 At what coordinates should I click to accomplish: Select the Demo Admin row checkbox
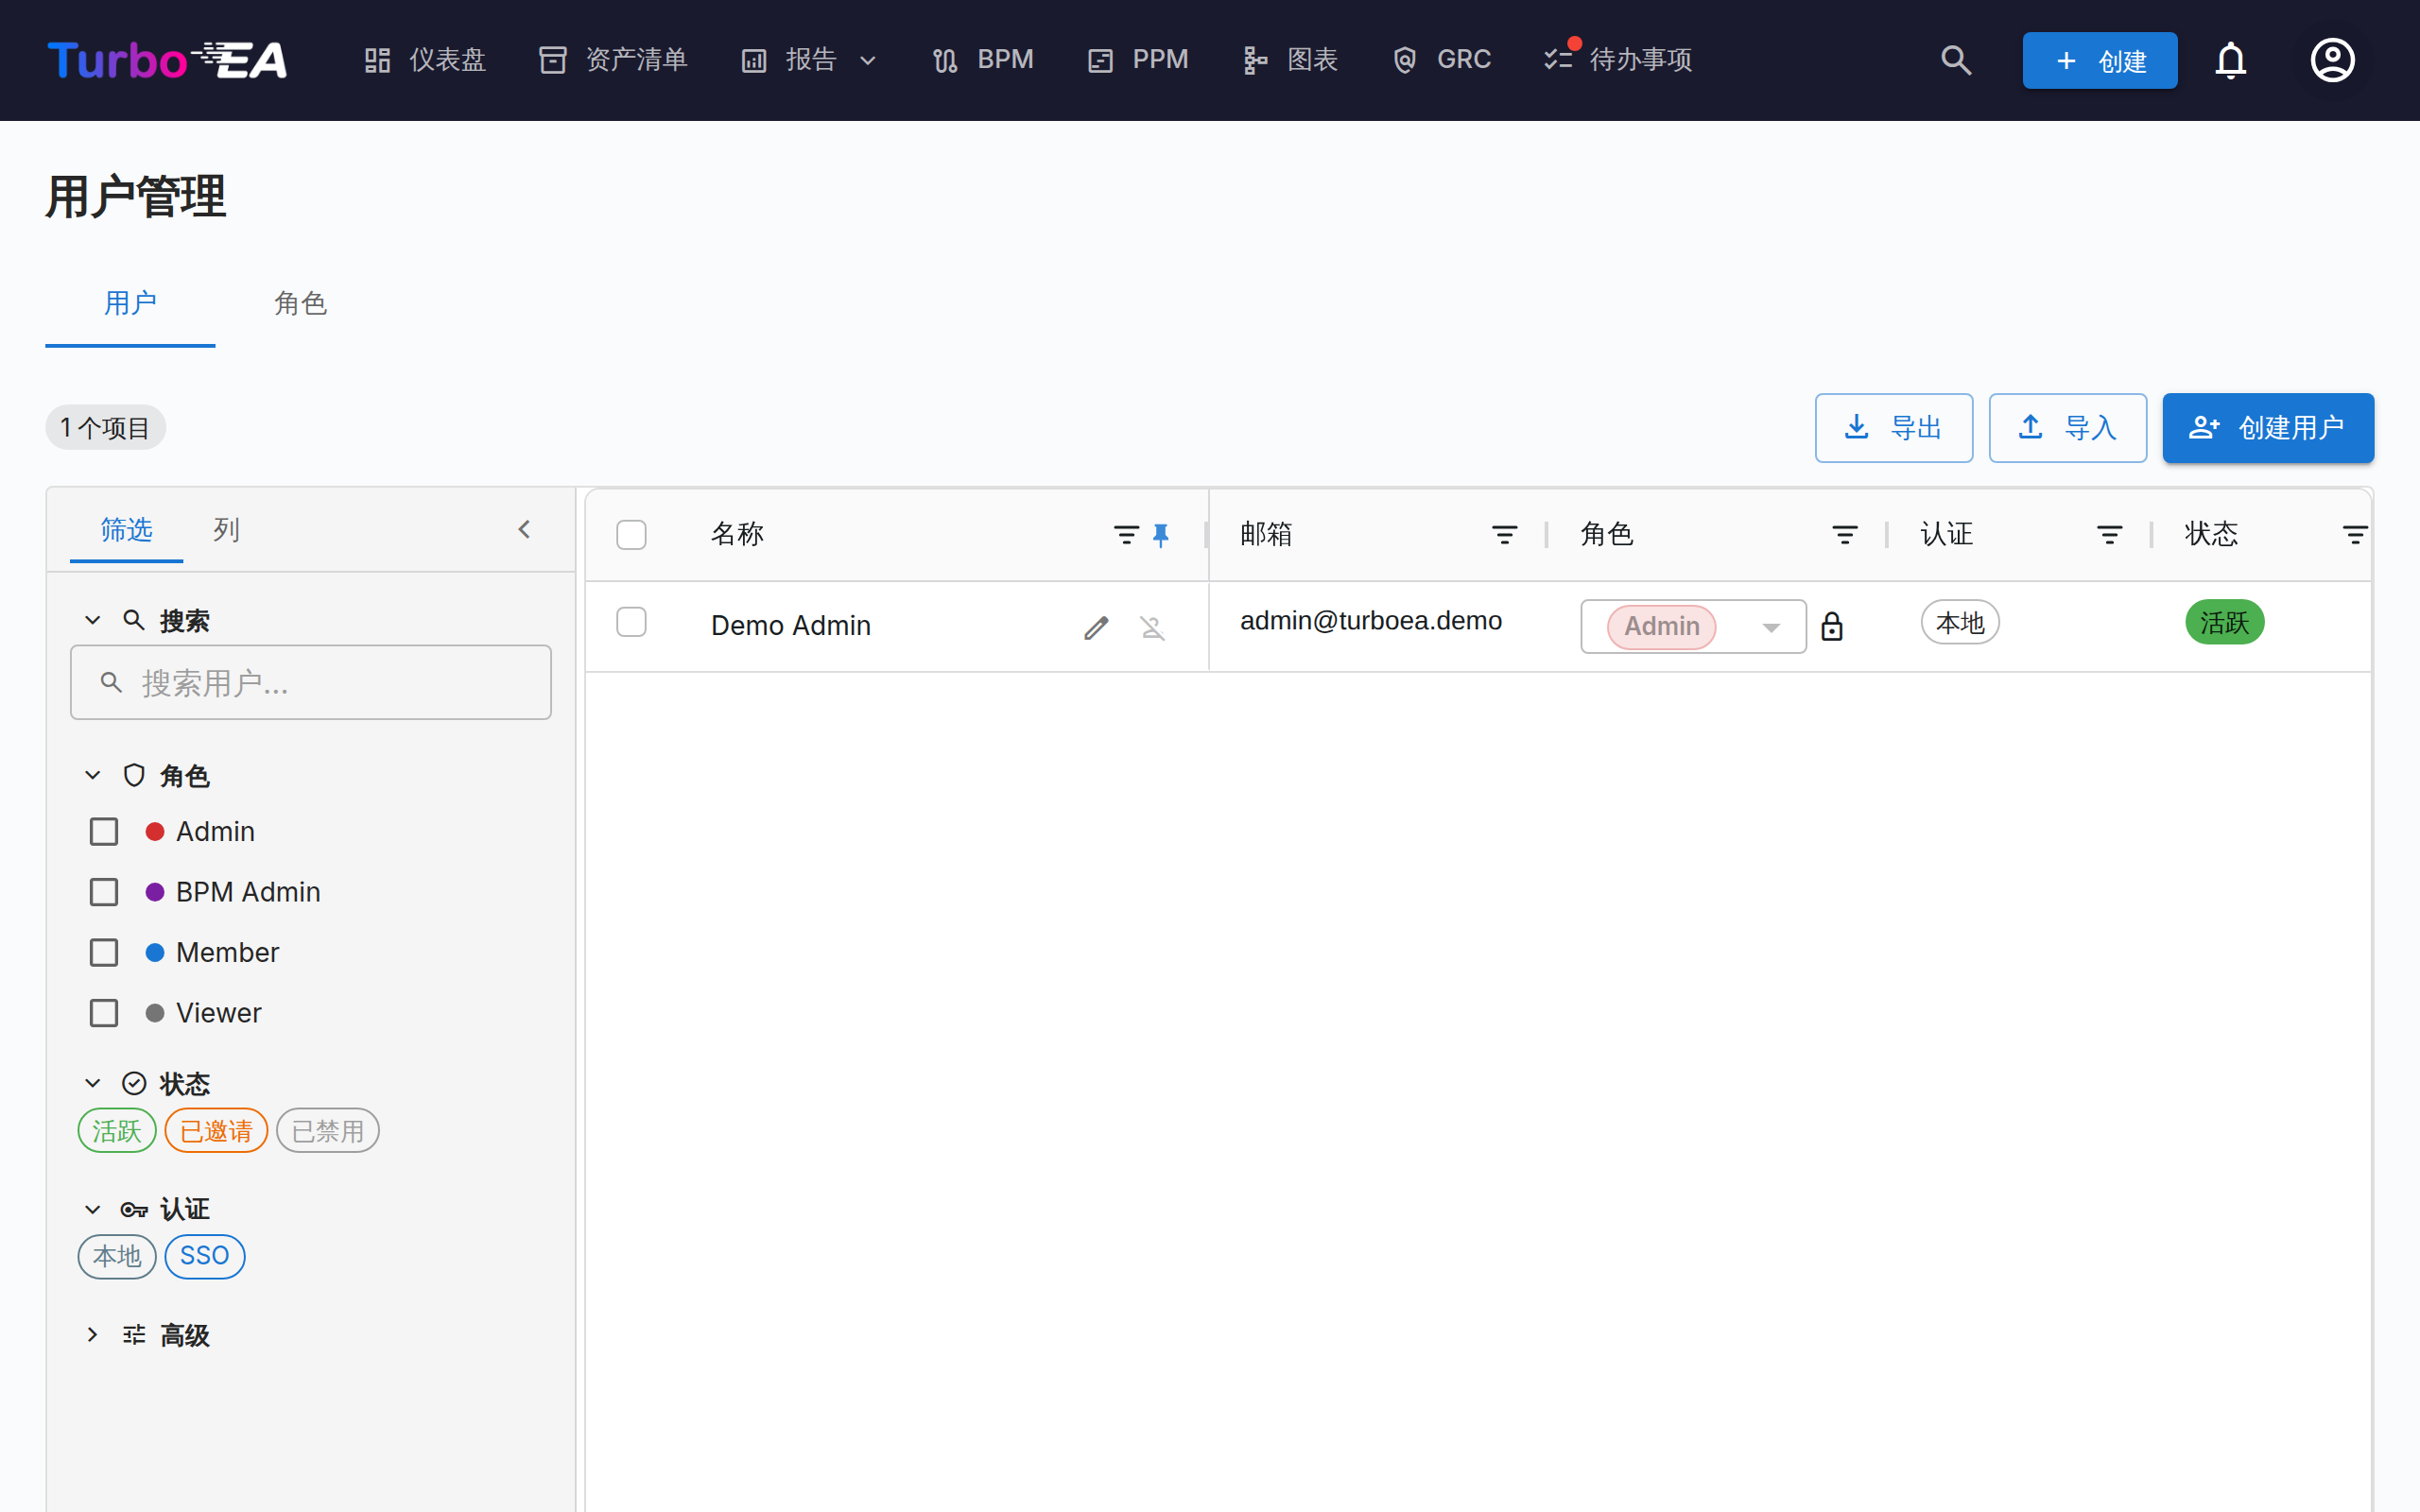point(631,622)
